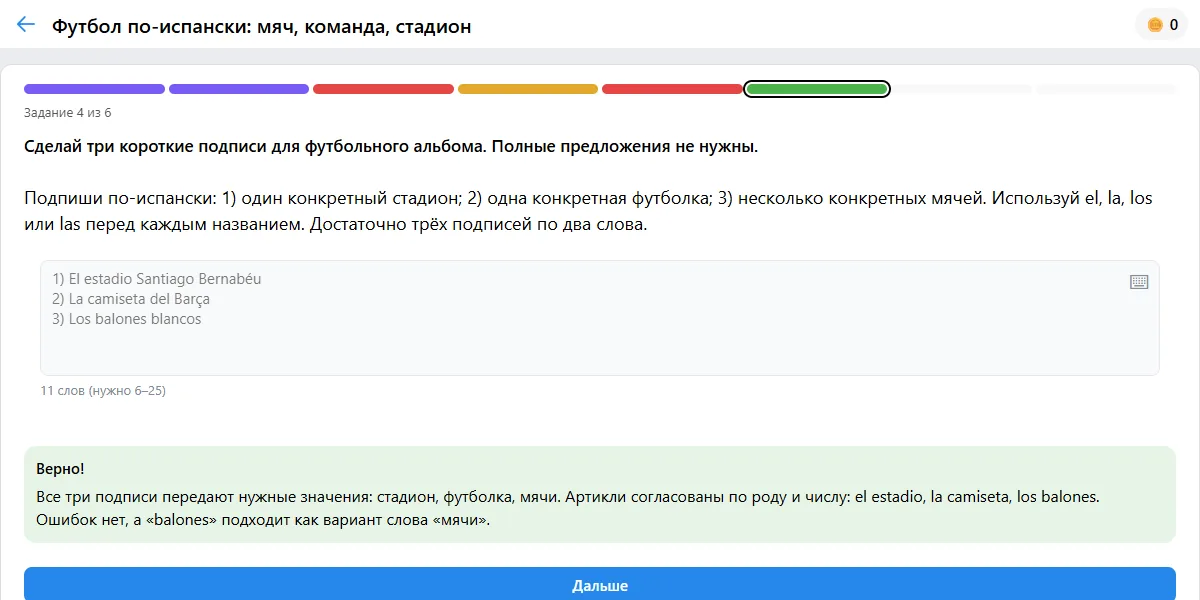The width and height of the screenshot is (1200, 600).
Task: Focus the Spanish captions answer text area
Action: pyautogui.click(x=600, y=318)
